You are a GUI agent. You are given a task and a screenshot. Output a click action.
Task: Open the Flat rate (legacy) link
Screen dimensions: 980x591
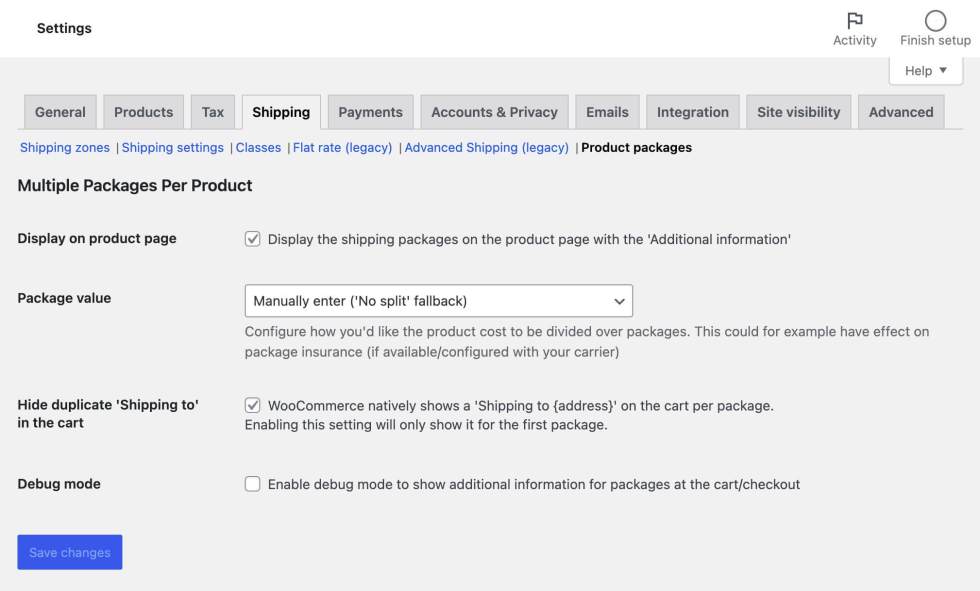342,148
